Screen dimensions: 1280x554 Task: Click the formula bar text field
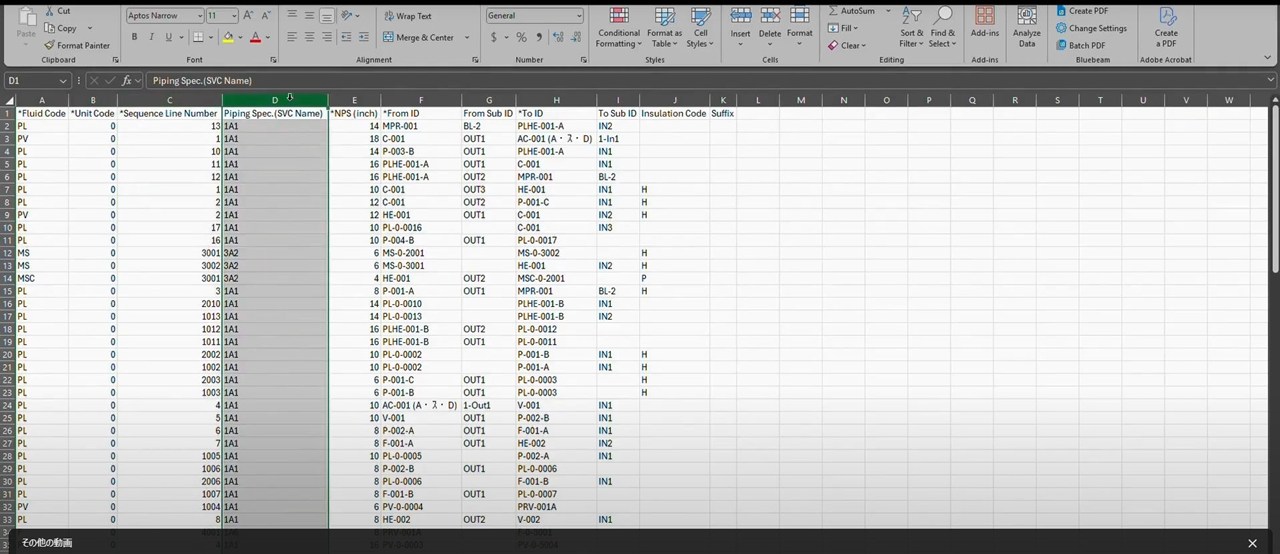tap(700, 81)
